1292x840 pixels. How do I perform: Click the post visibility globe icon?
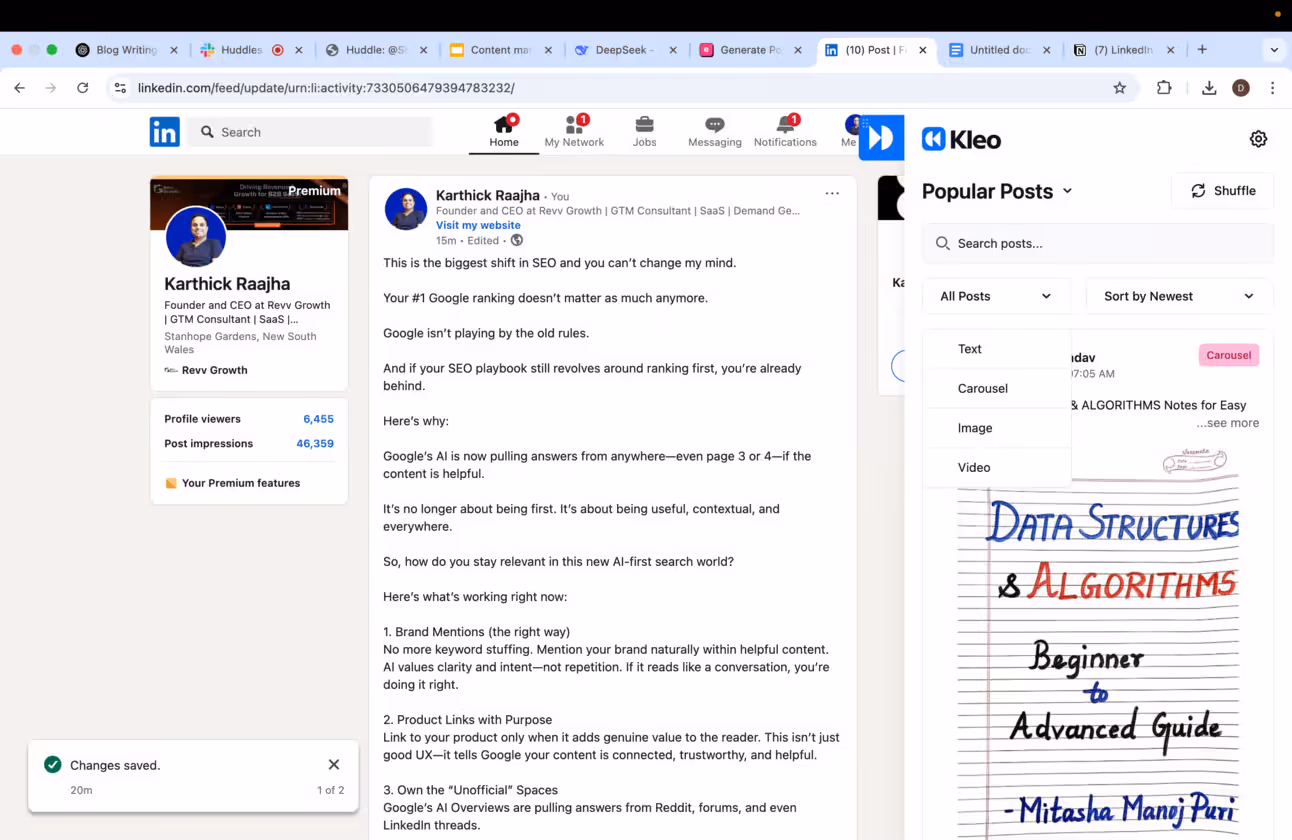tap(517, 240)
